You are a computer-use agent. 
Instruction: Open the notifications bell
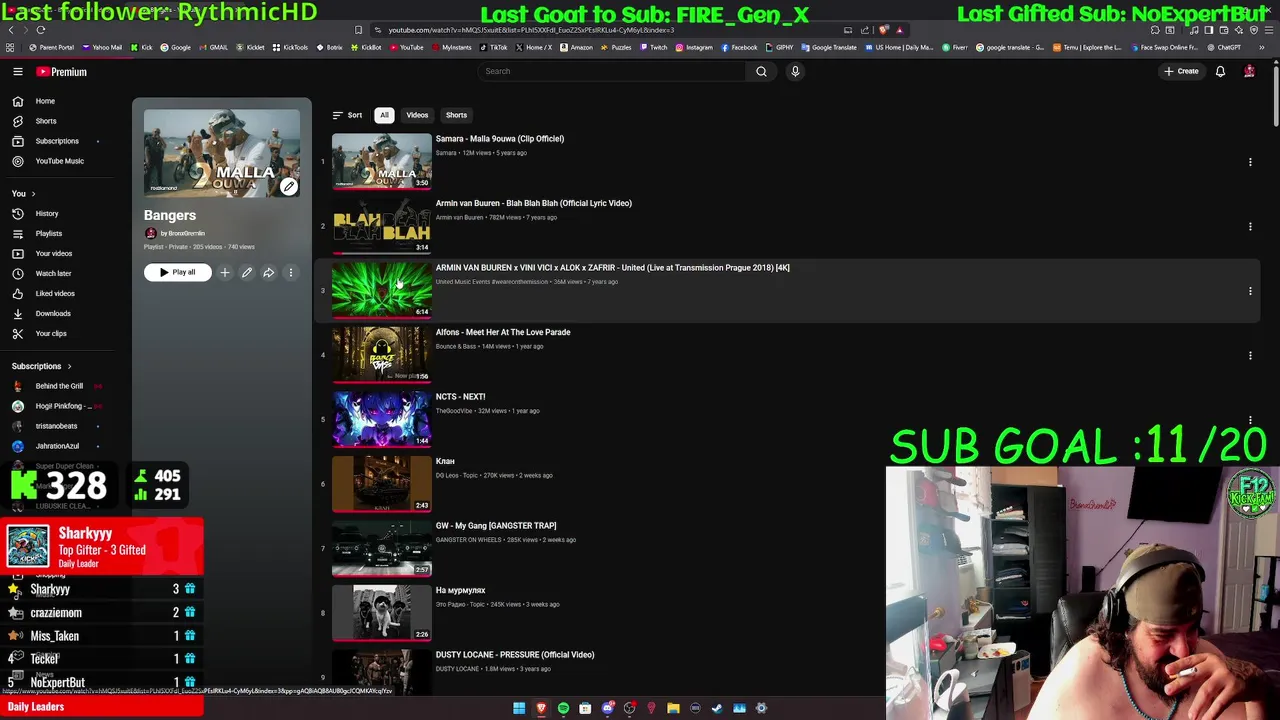(x=1220, y=71)
